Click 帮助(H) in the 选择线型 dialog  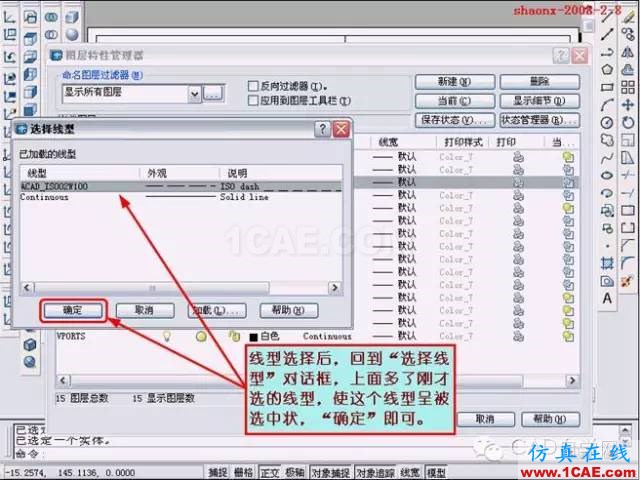coord(289,311)
